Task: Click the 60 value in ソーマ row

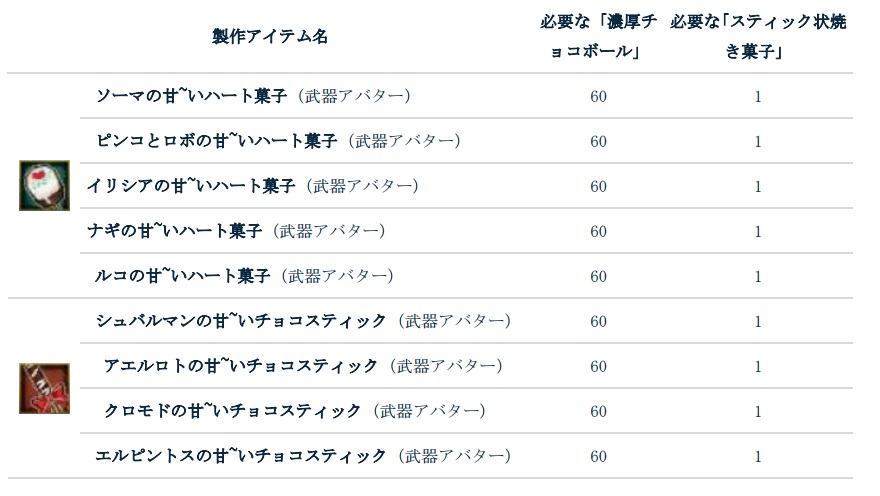Action: 598,97
